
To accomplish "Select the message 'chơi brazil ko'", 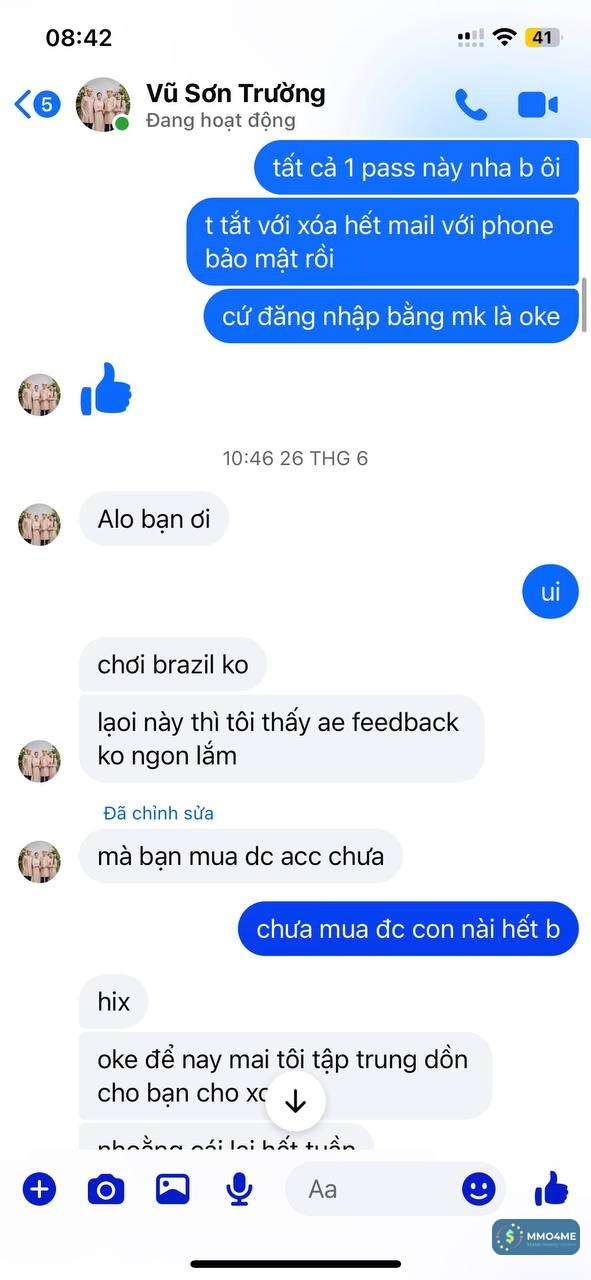I will [173, 664].
